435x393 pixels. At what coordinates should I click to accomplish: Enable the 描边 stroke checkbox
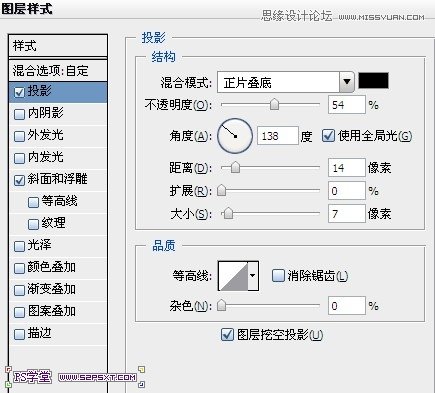(20, 334)
